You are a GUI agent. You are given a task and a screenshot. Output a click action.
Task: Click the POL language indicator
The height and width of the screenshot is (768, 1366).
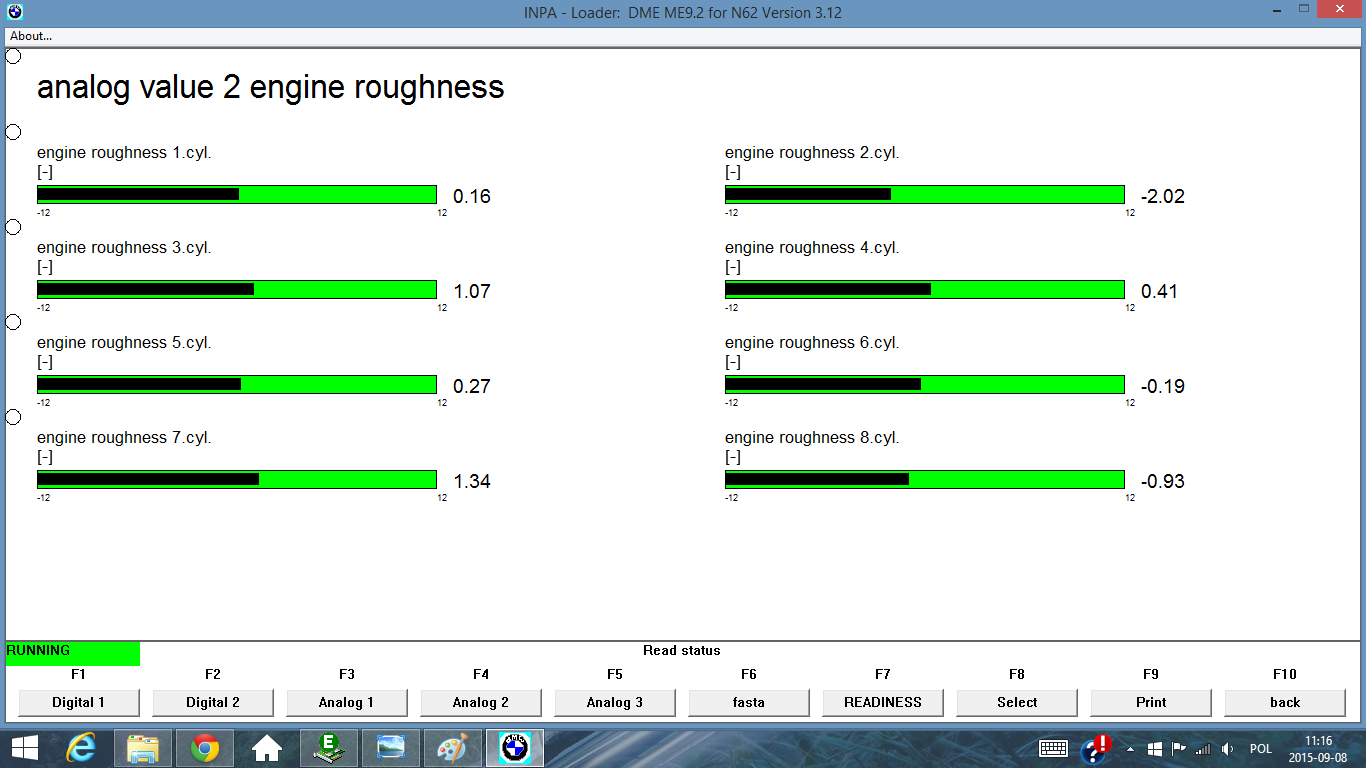pos(1260,748)
